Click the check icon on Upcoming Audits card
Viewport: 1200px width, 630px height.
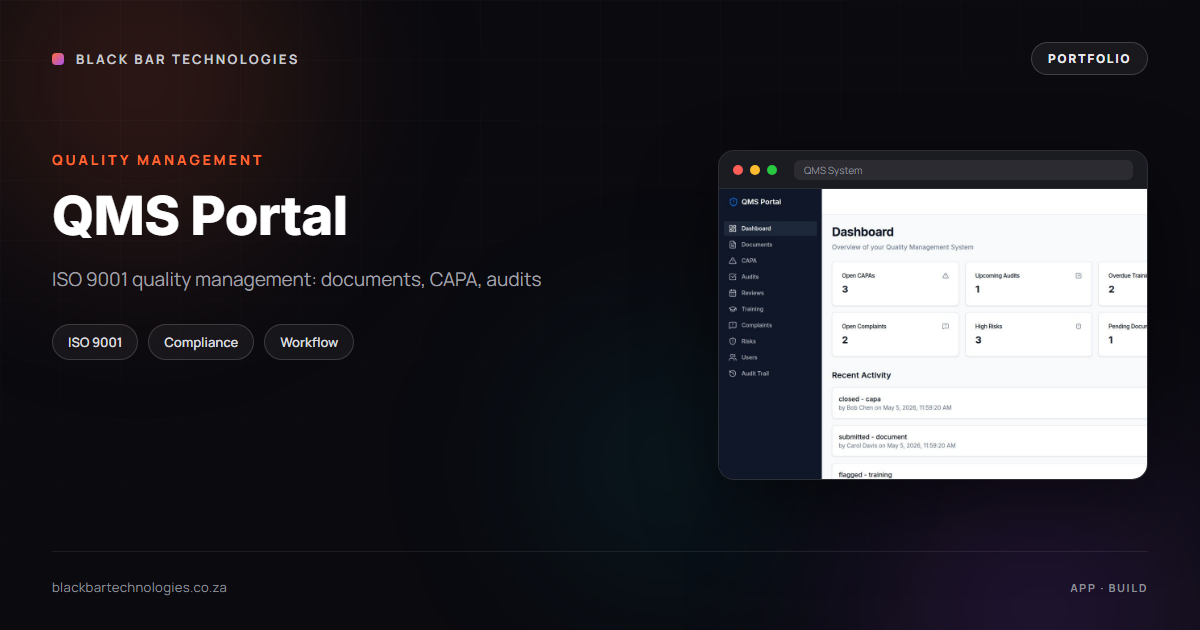click(1078, 275)
